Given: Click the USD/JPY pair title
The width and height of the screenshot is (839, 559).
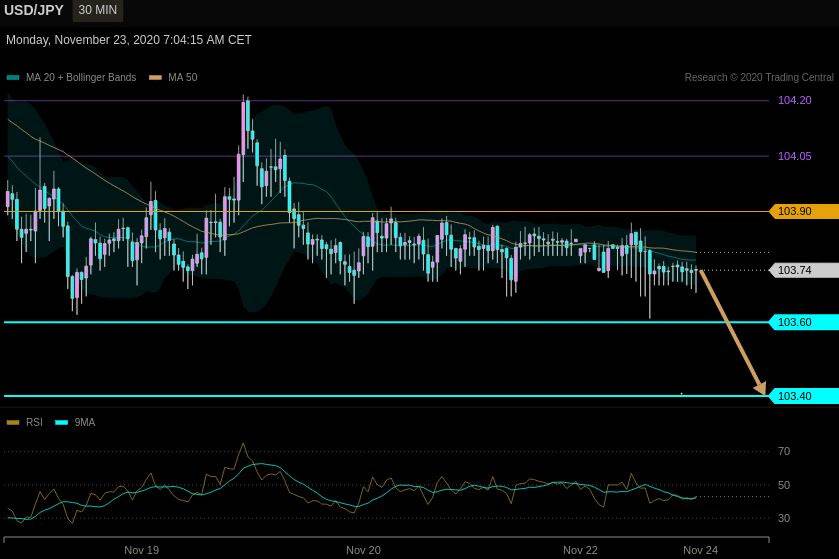Looking at the screenshot, I should click(34, 10).
